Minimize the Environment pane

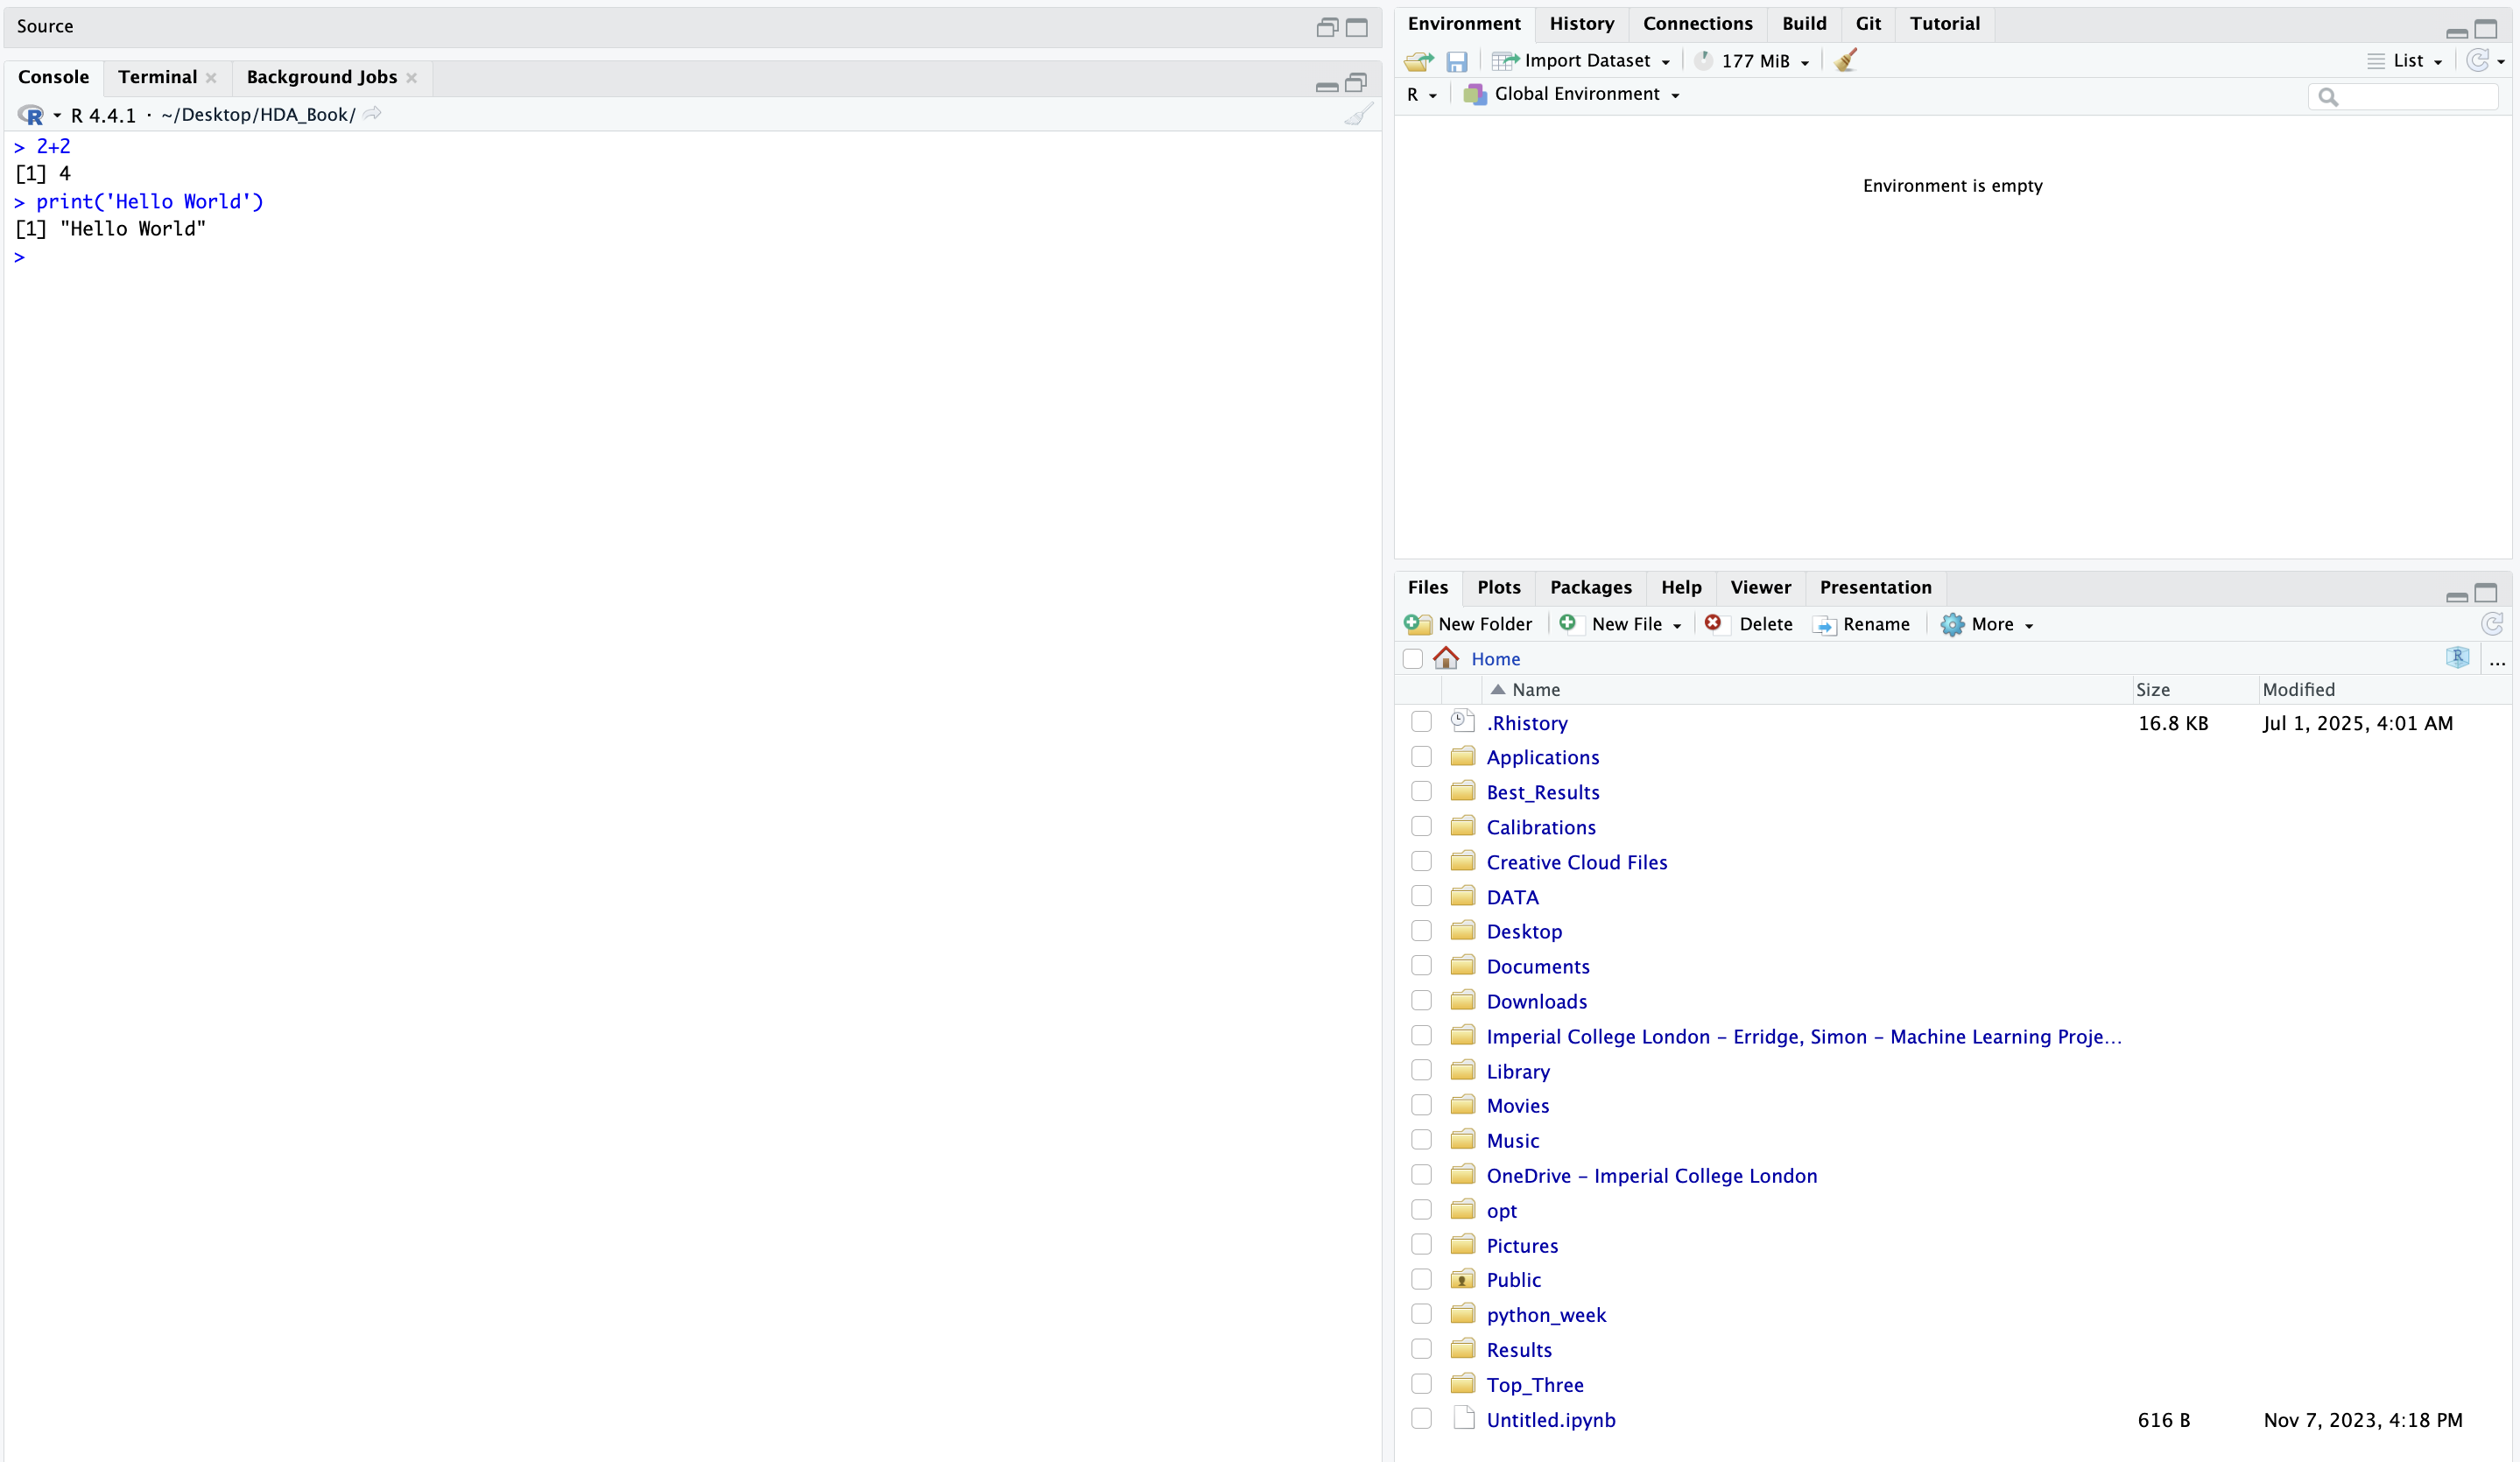pos(2457,32)
